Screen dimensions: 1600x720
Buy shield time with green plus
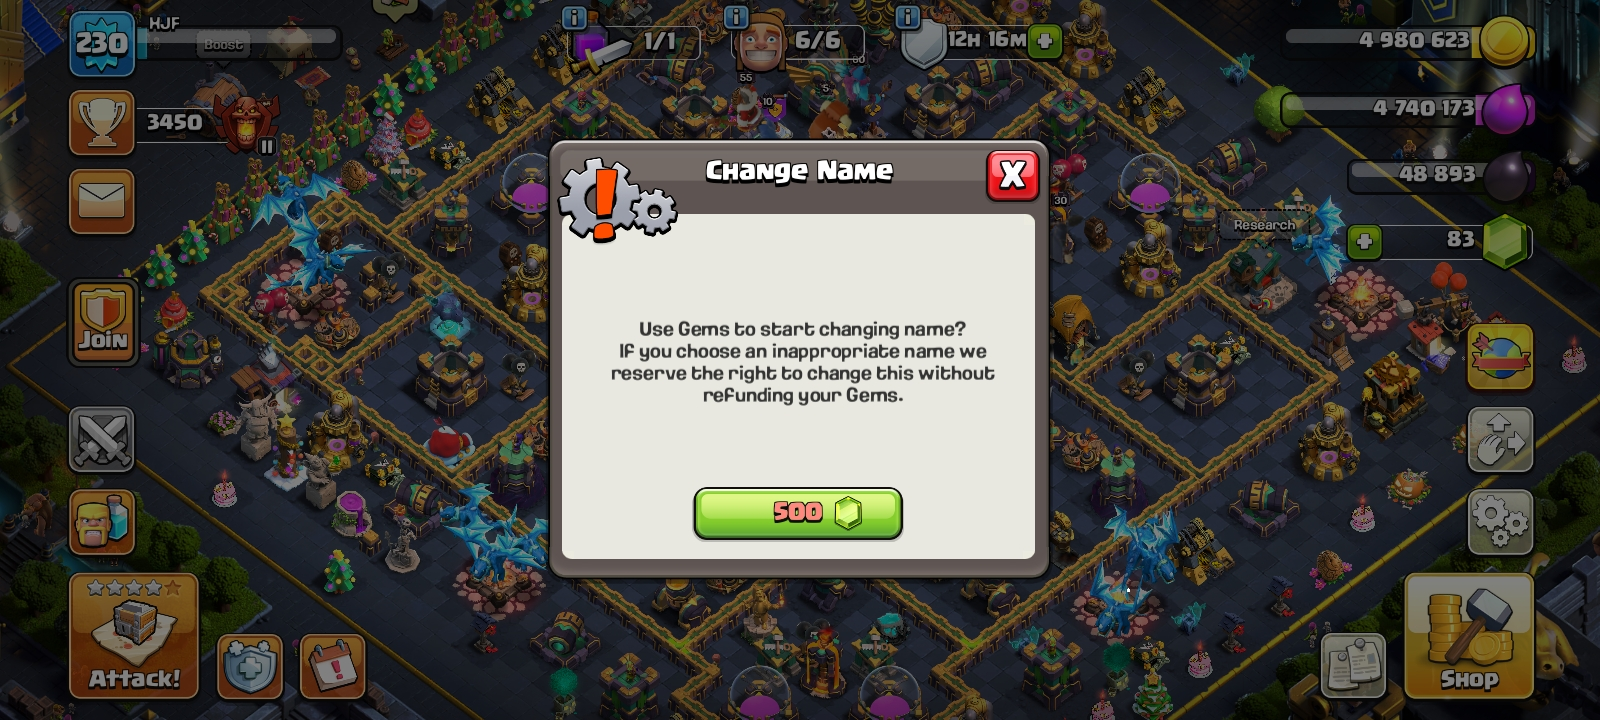(1044, 42)
